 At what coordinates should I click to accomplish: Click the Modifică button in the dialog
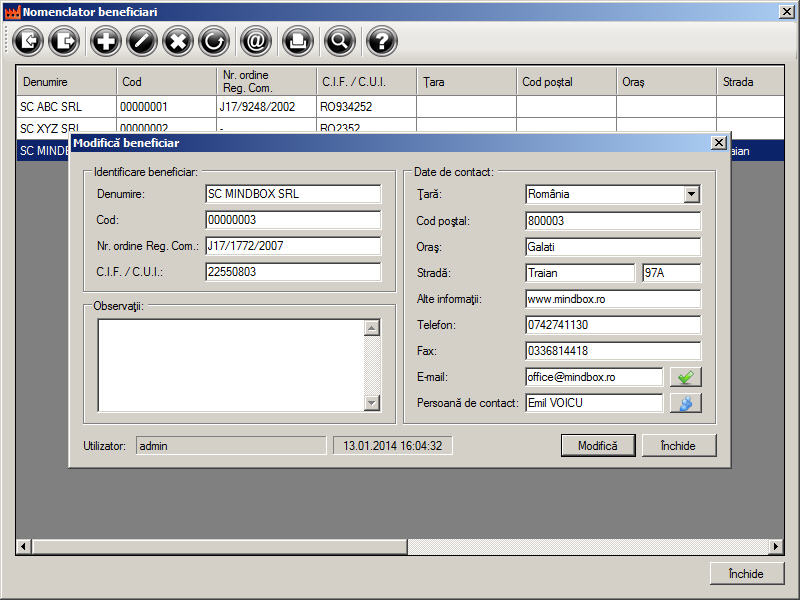click(598, 446)
